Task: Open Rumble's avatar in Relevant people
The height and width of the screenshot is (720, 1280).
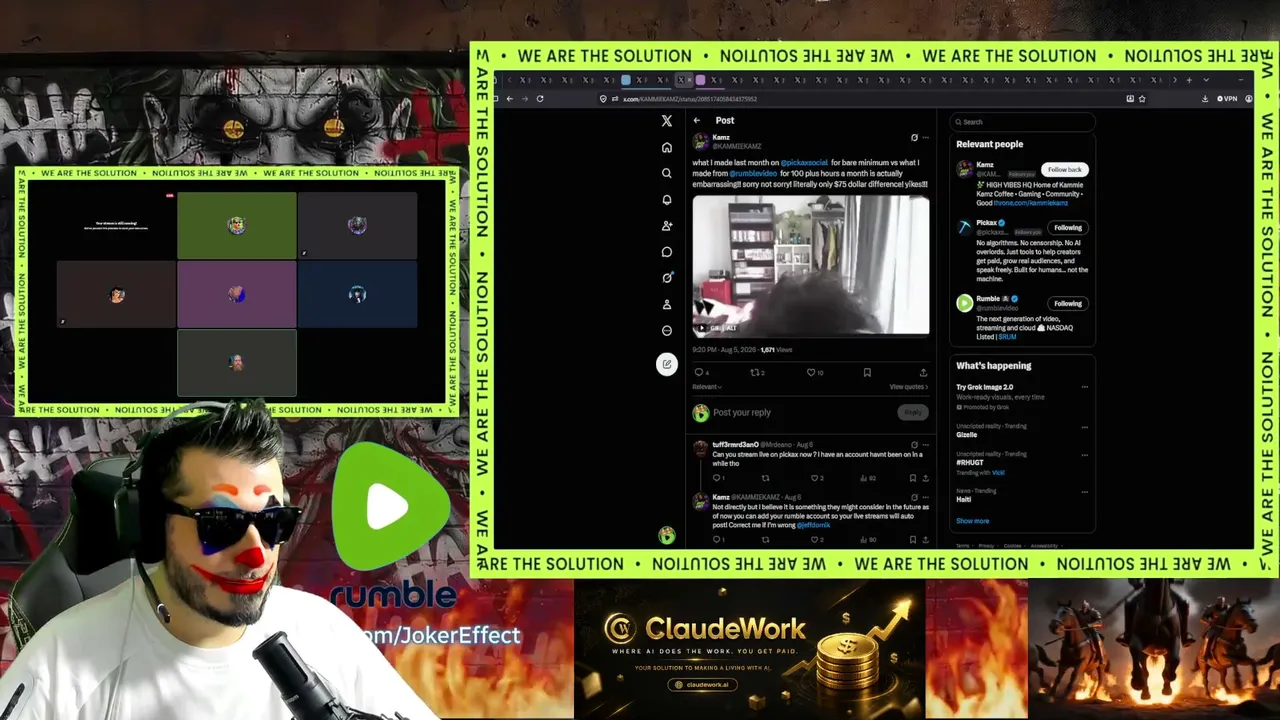Action: click(964, 303)
